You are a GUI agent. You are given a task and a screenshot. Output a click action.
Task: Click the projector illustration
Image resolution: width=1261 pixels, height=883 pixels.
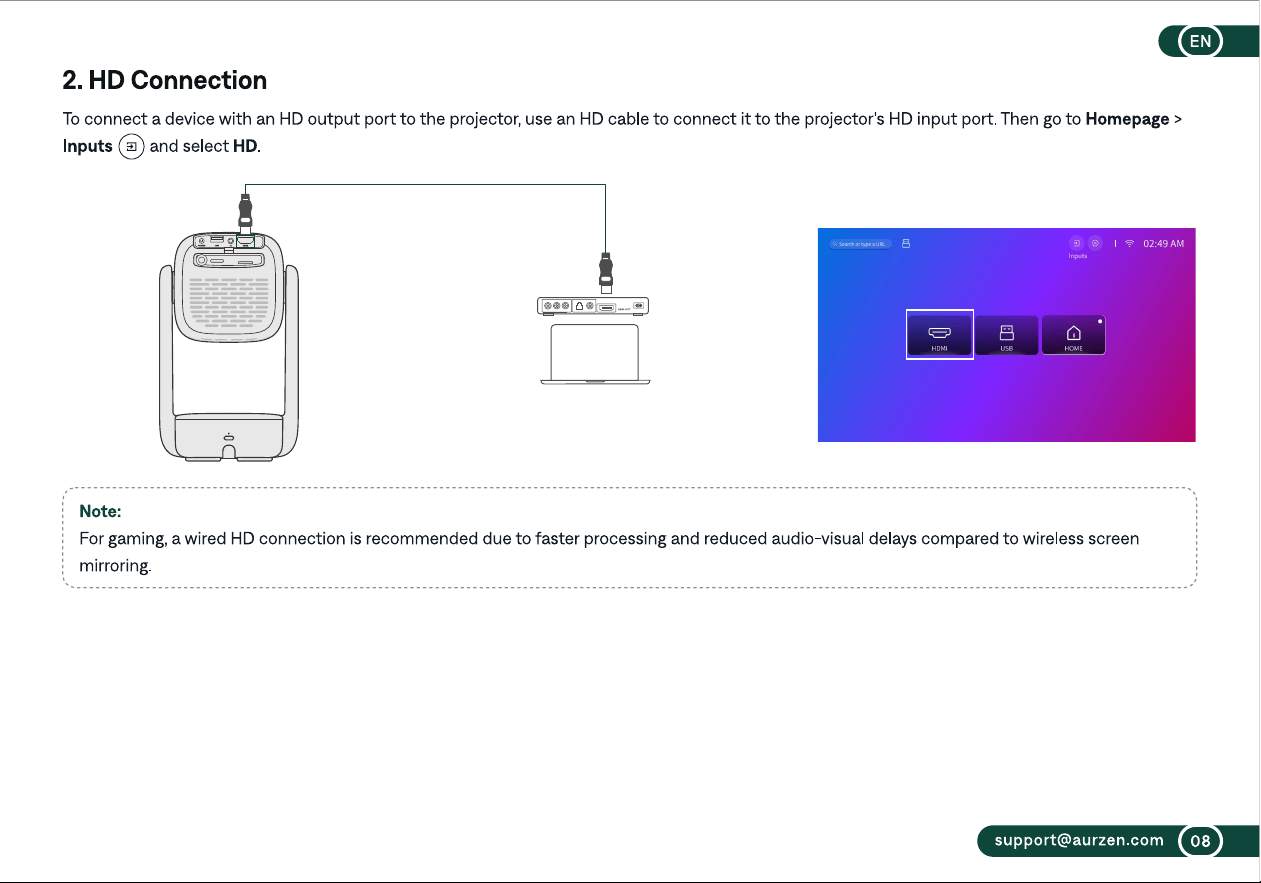tap(229, 345)
